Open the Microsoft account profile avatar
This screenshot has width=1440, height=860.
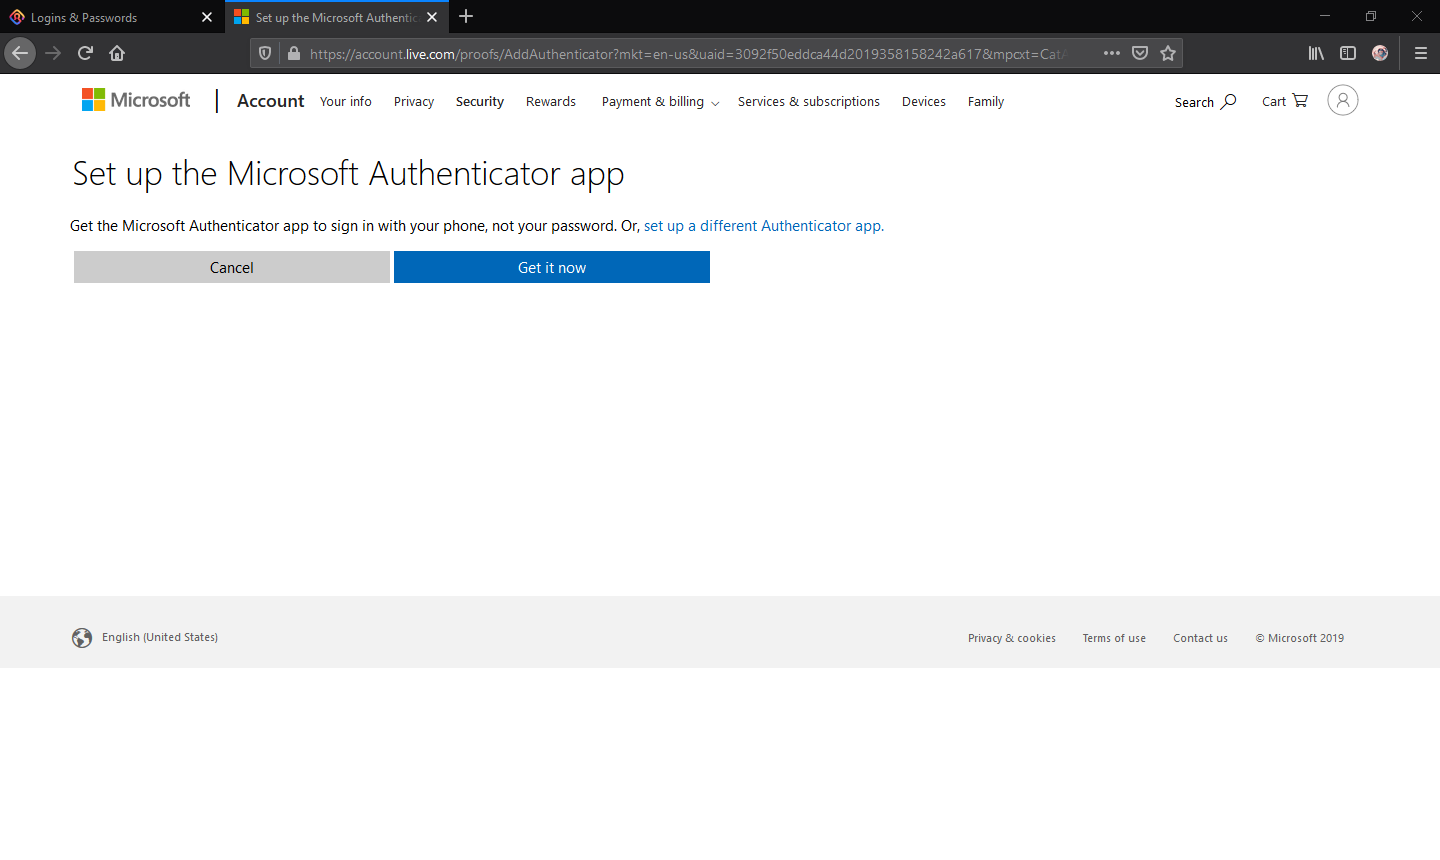[x=1343, y=100]
